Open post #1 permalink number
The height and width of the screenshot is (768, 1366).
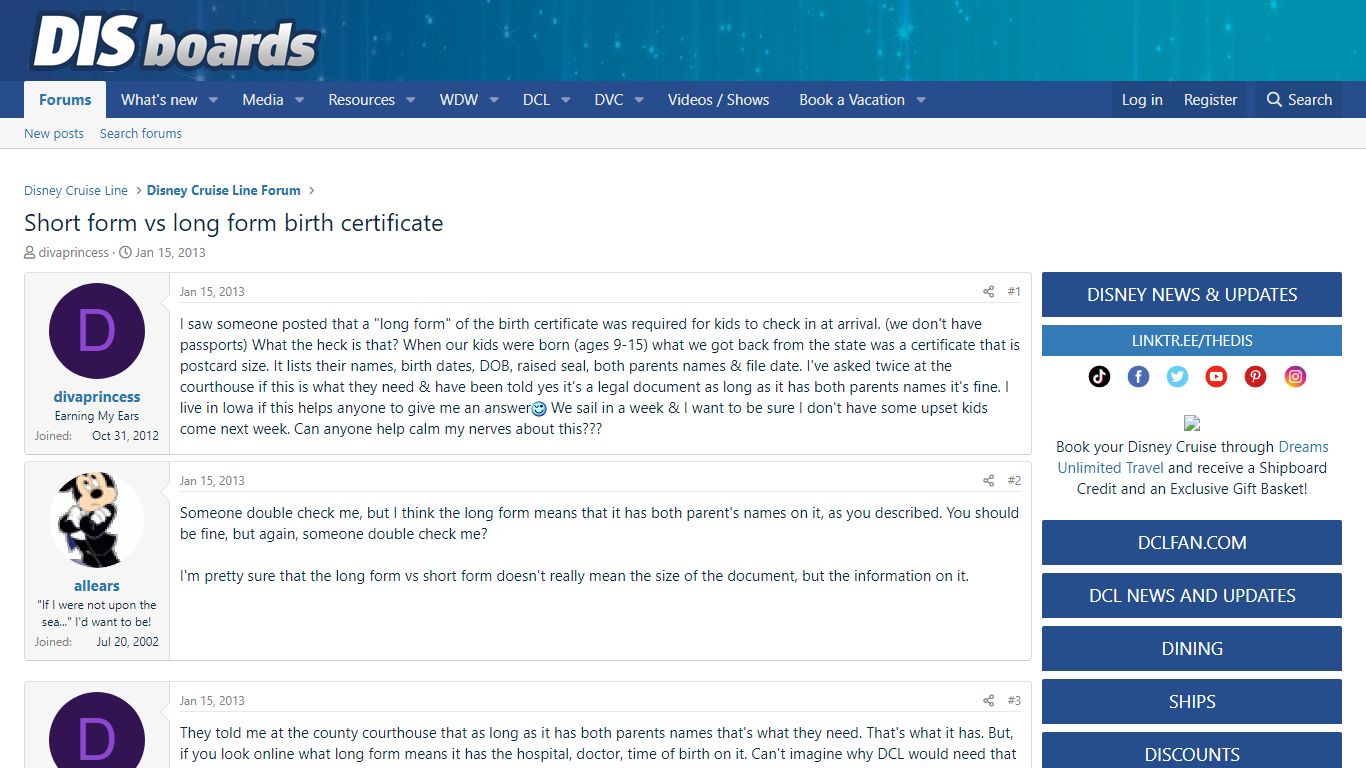click(x=1014, y=292)
